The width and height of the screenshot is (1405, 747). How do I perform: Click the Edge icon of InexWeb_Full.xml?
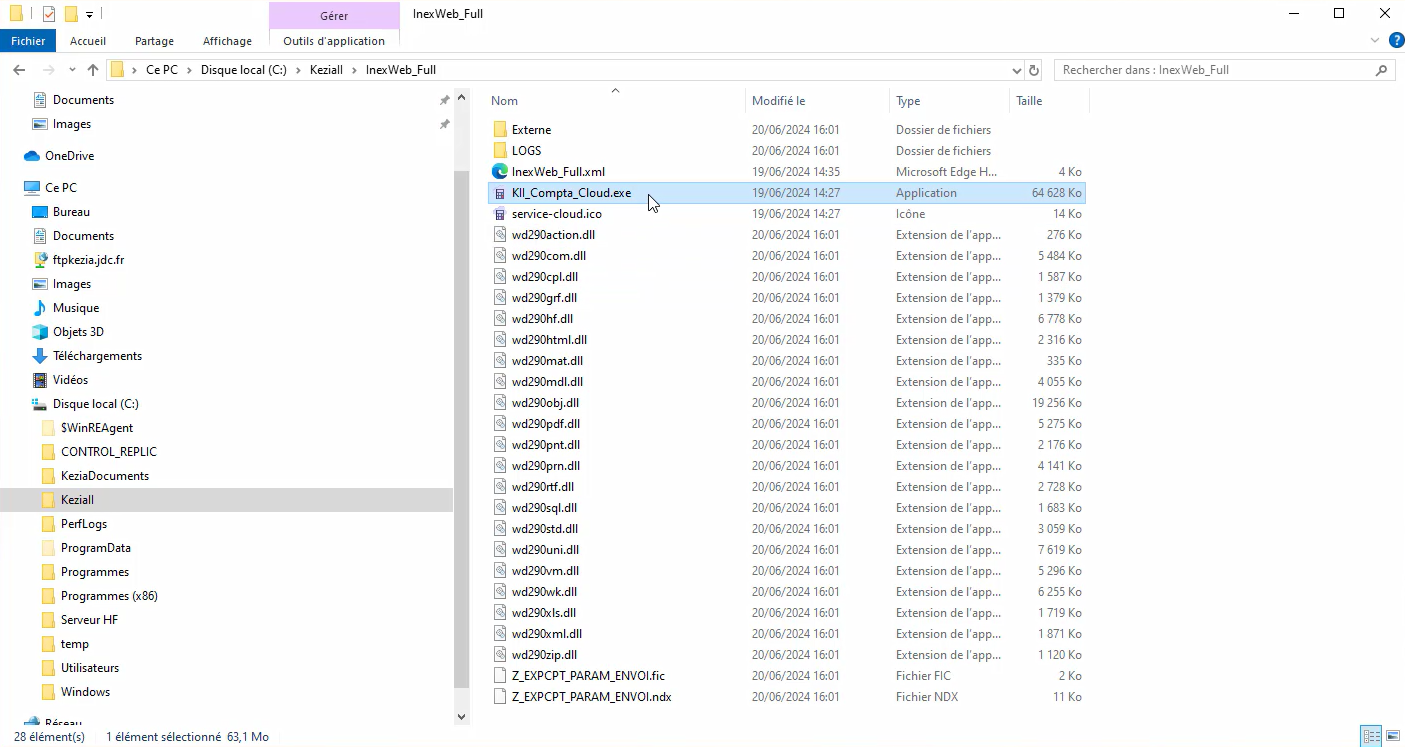tap(500, 172)
